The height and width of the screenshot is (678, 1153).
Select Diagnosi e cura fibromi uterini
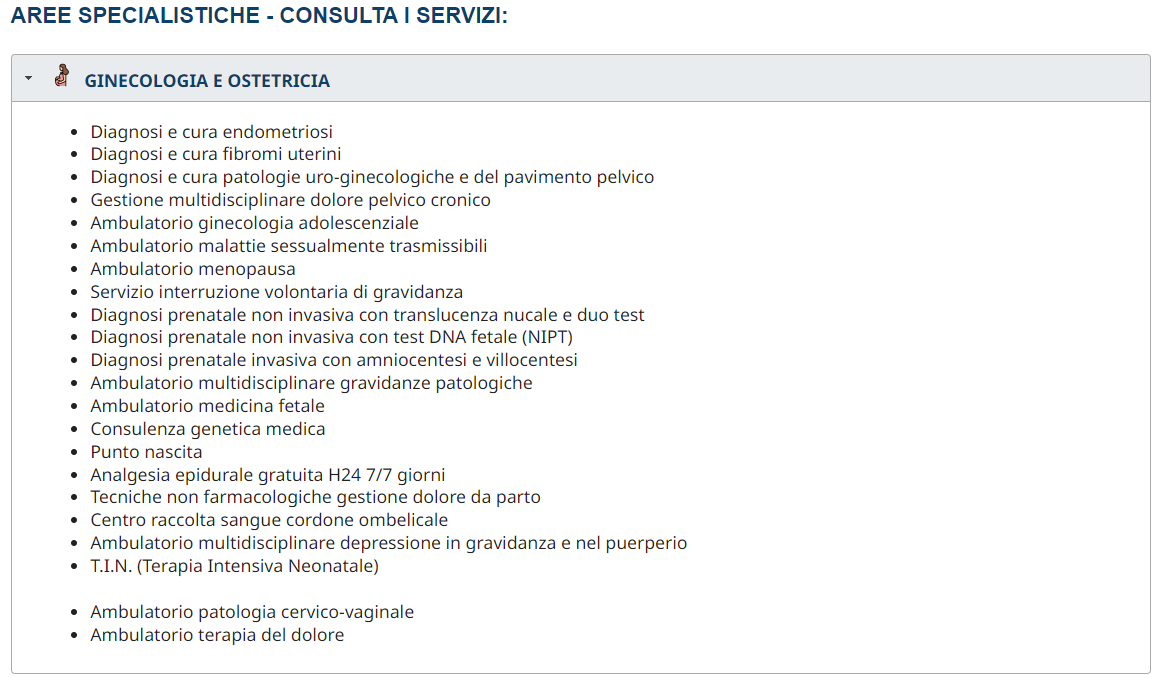[x=215, y=154]
